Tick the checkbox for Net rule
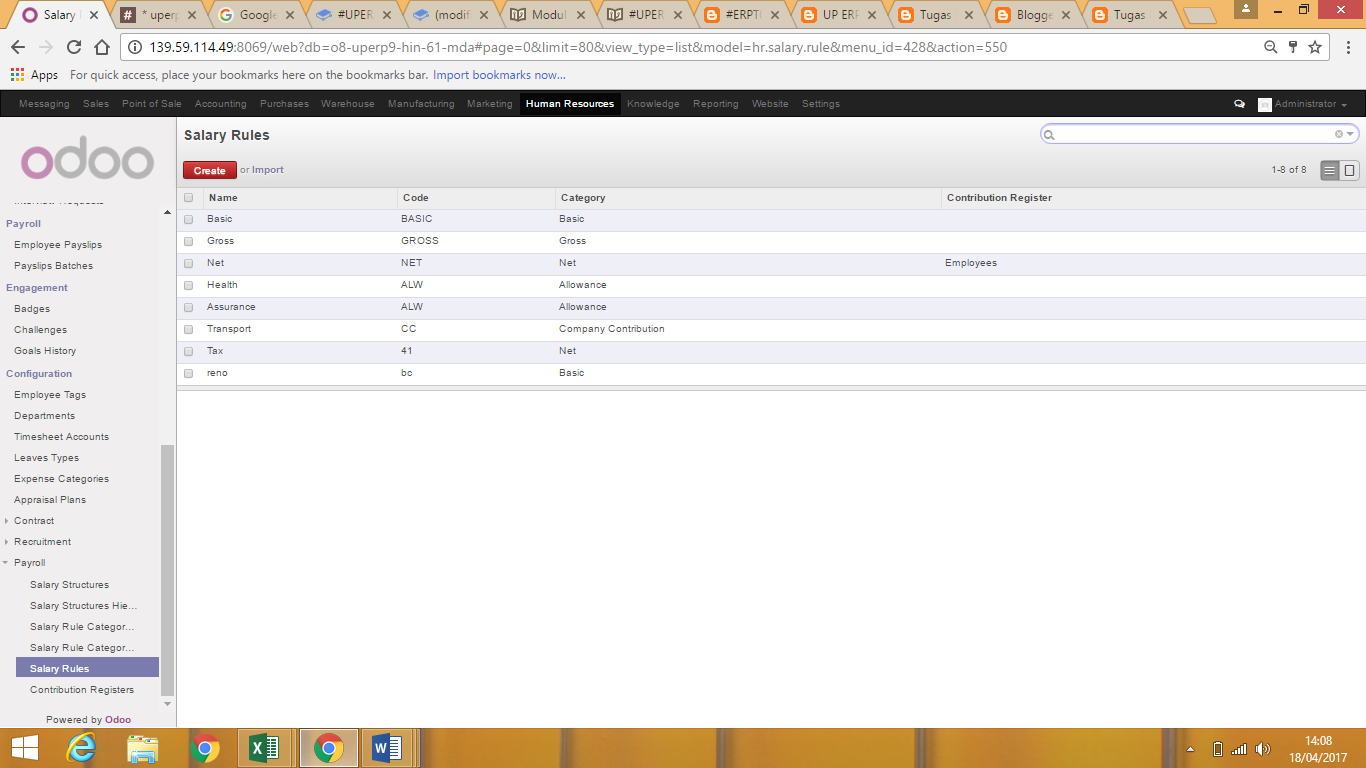1366x768 pixels. point(188,264)
